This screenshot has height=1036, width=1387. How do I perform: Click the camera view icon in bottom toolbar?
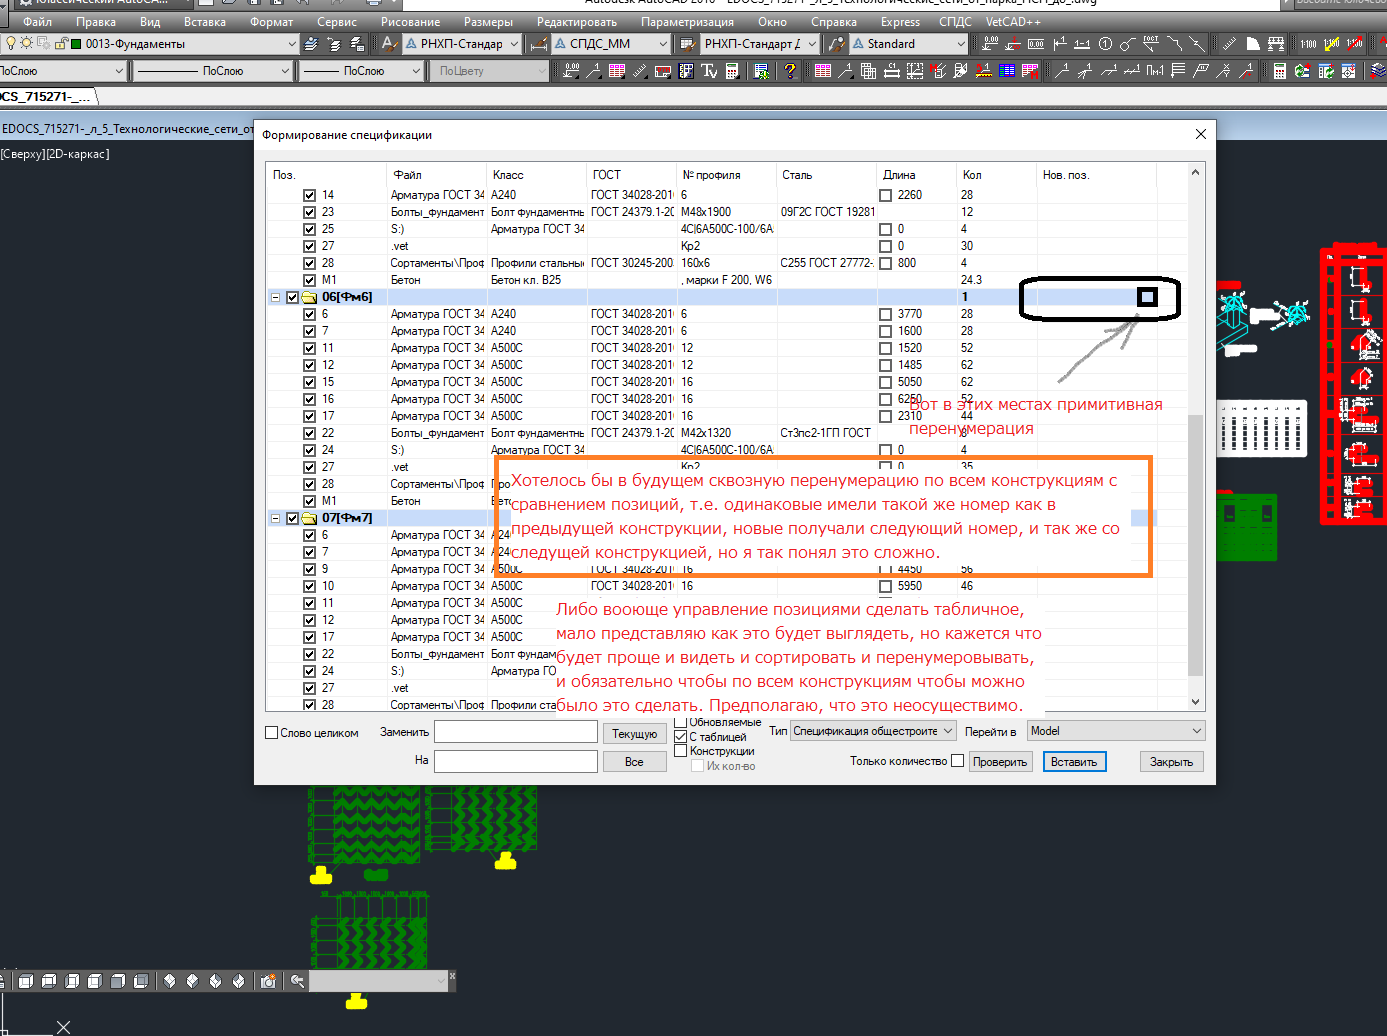268,981
